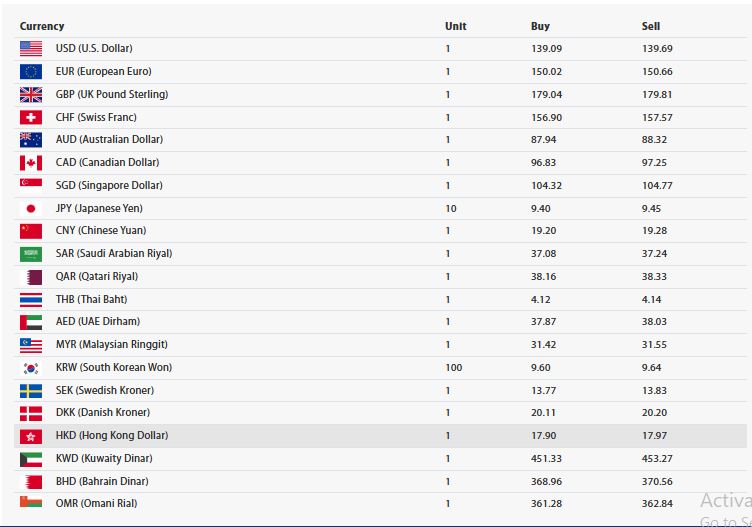Select the HKD (Hong Kong Dollar) row text
The height and width of the screenshot is (527, 752).
point(112,435)
